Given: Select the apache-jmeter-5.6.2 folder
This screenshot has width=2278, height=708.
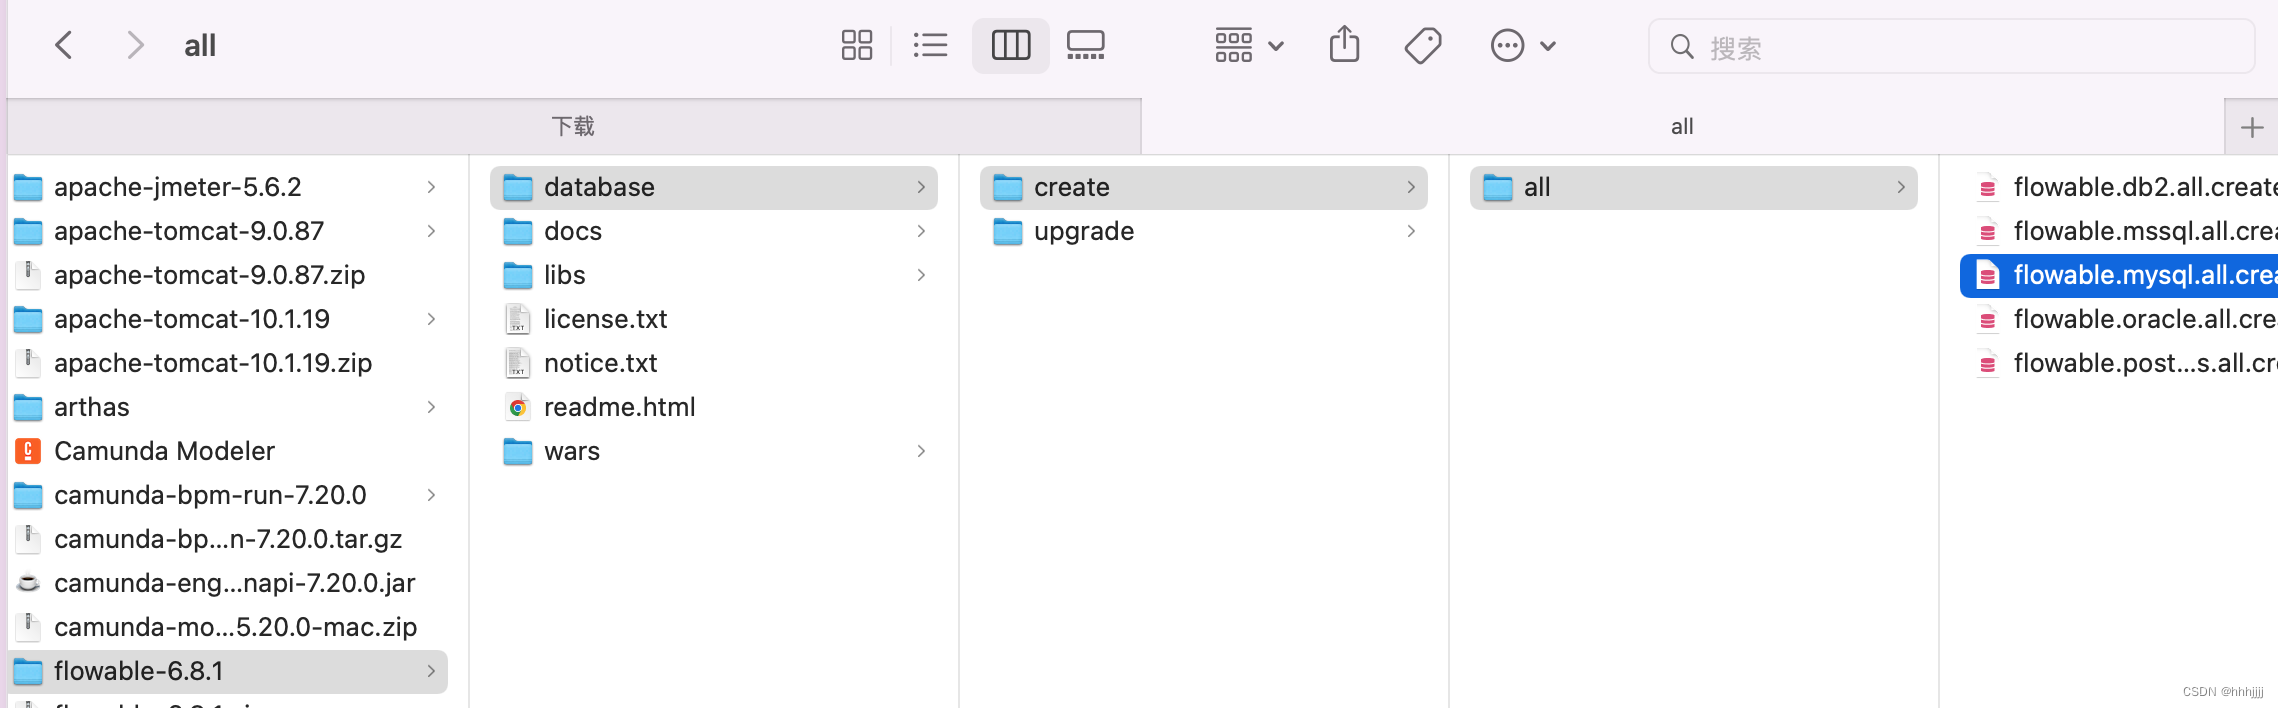Looking at the screenshot, I should pyautogui.click(x=228, y=187).
